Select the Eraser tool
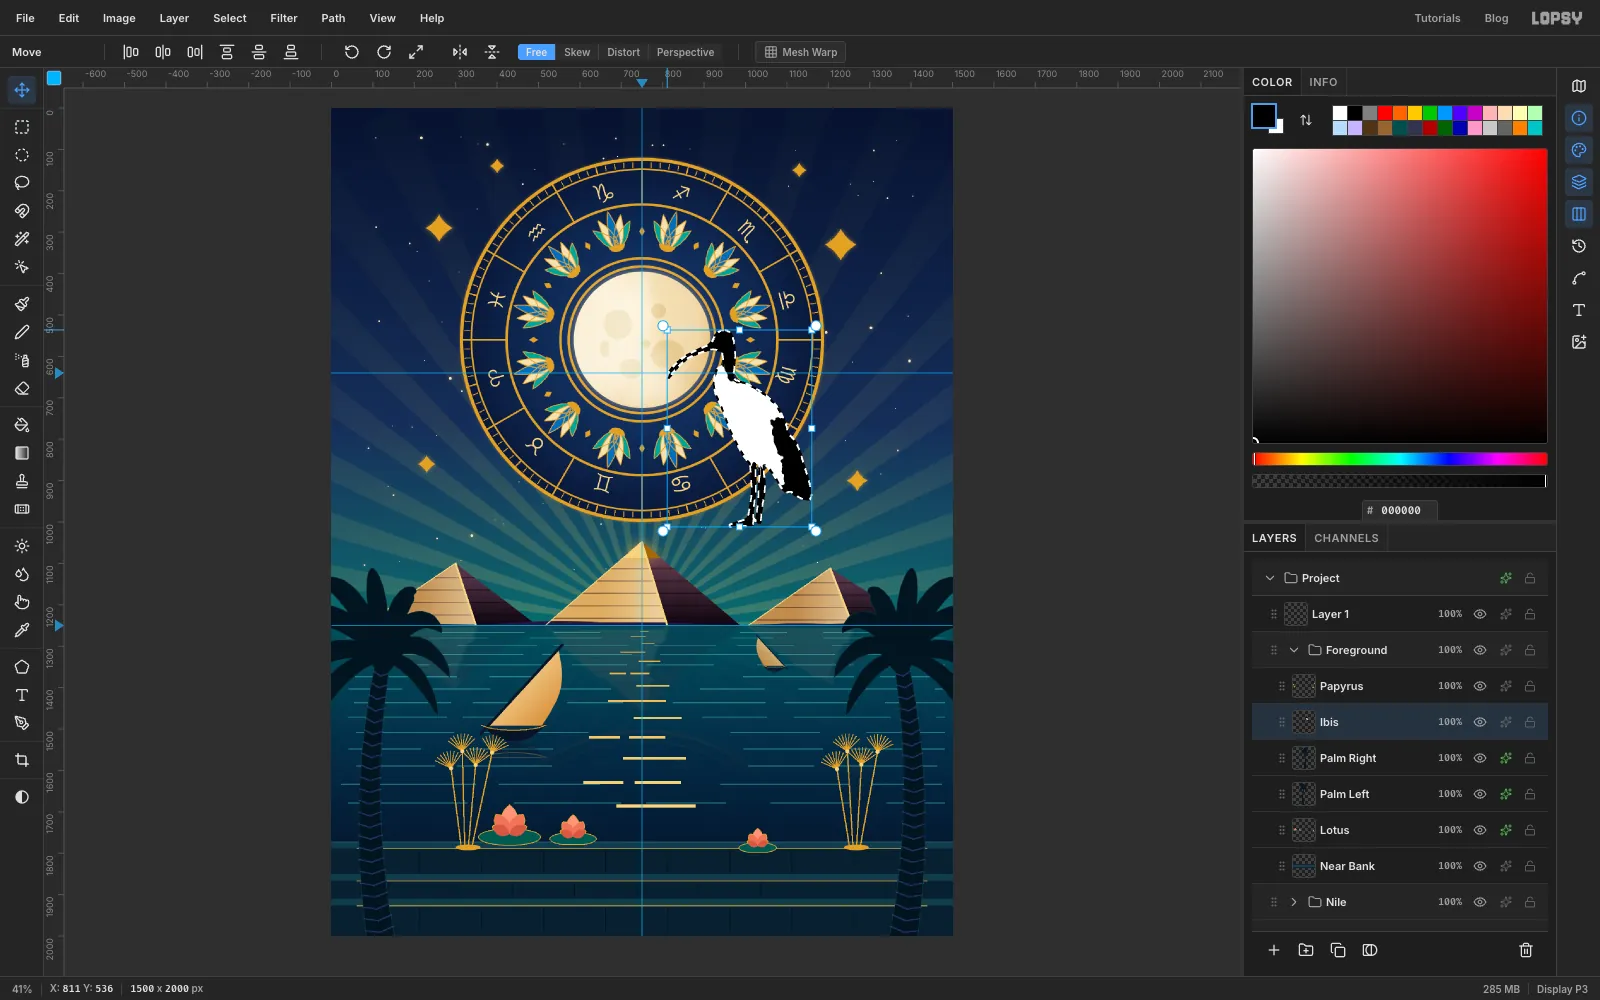 click(22, 388)
